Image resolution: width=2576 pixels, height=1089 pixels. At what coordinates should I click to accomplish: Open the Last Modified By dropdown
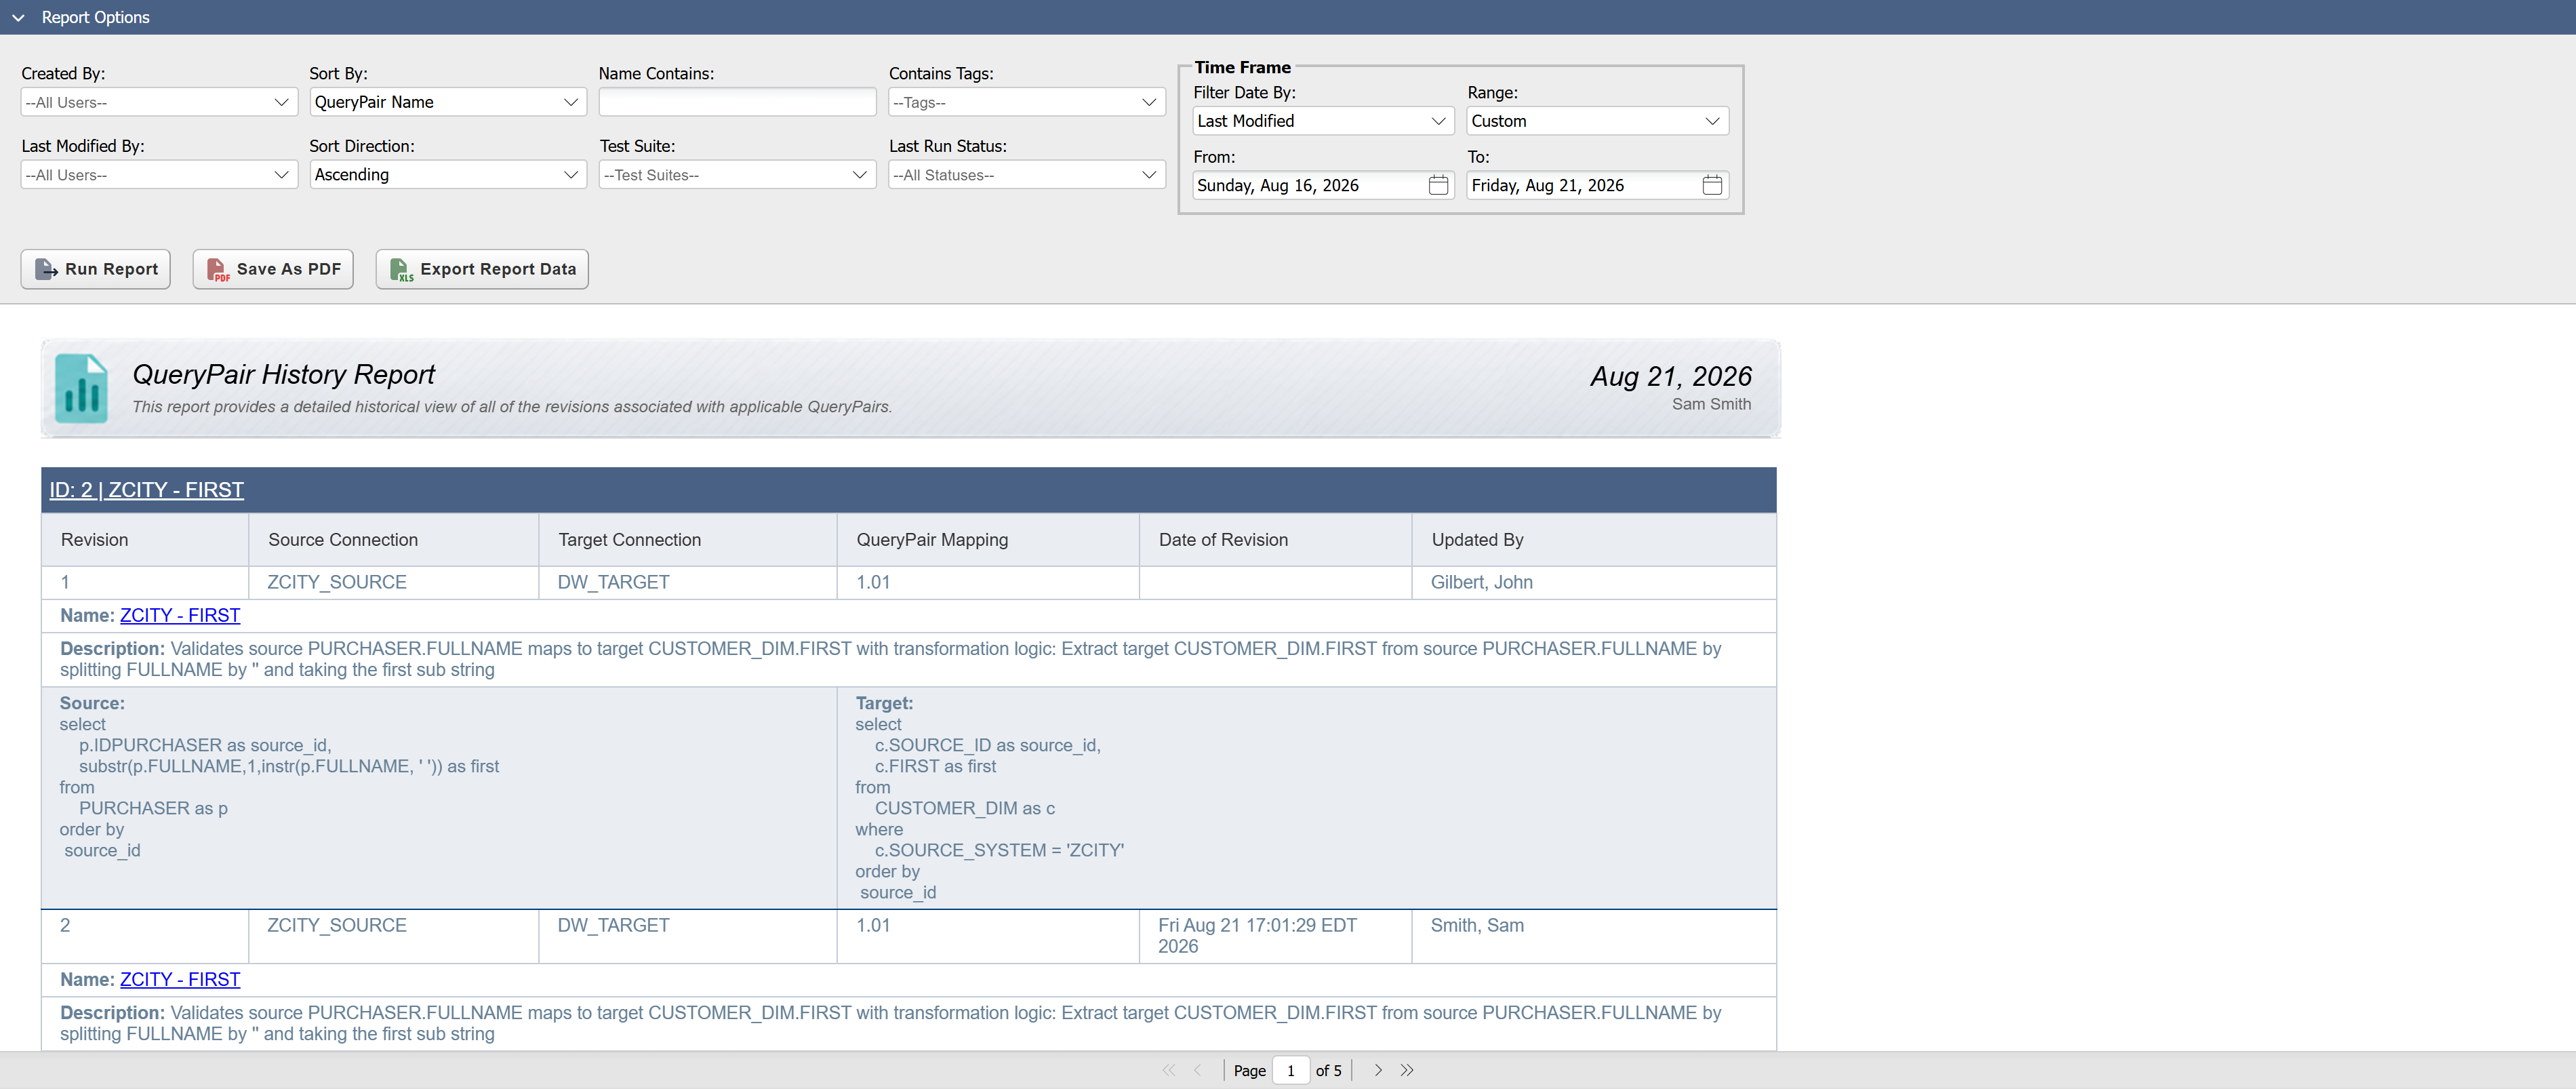point(159,175)
